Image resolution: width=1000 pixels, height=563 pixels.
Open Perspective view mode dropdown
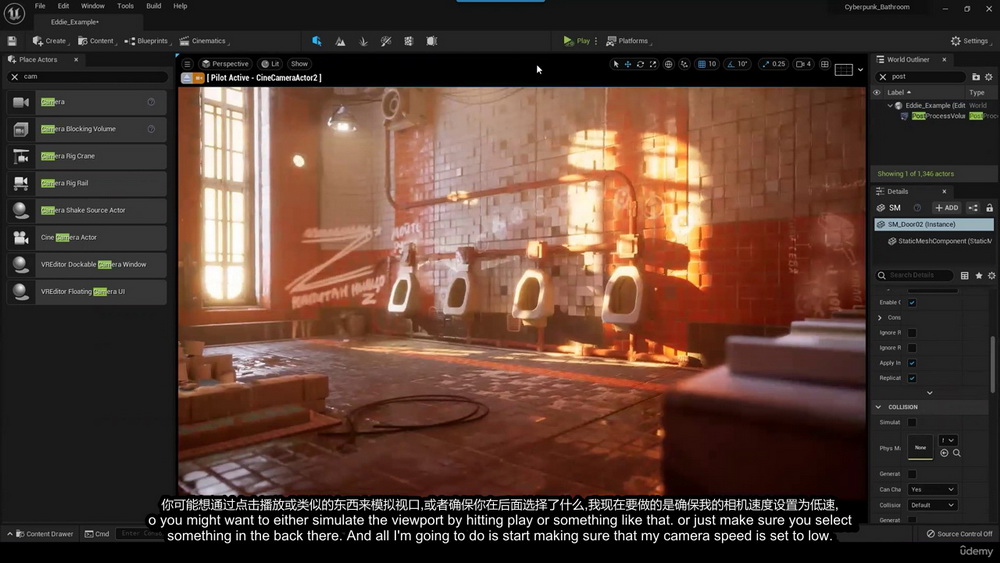tap(224, 64)
